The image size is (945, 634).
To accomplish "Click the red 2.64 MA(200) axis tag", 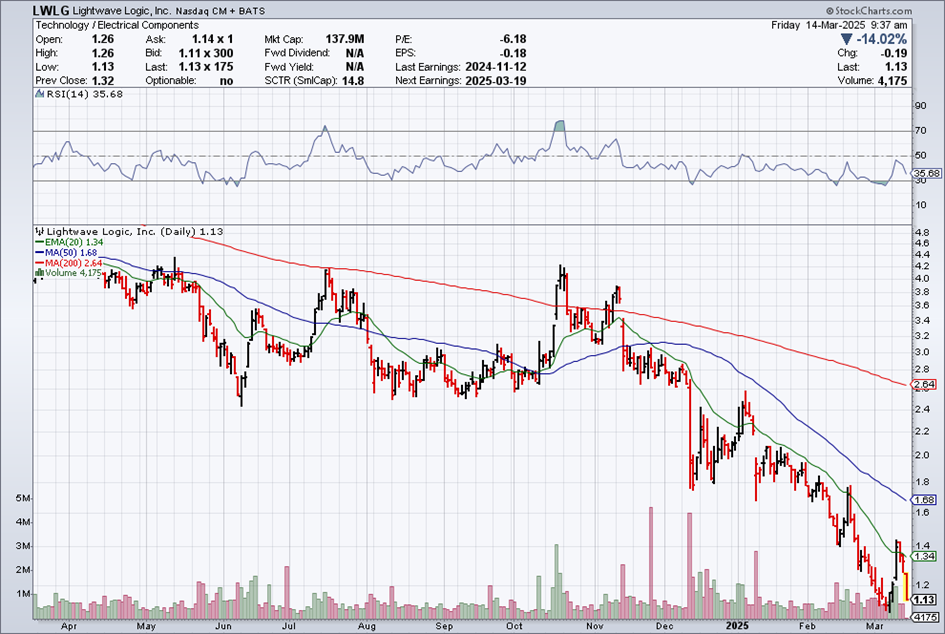I will pos(925,384).
